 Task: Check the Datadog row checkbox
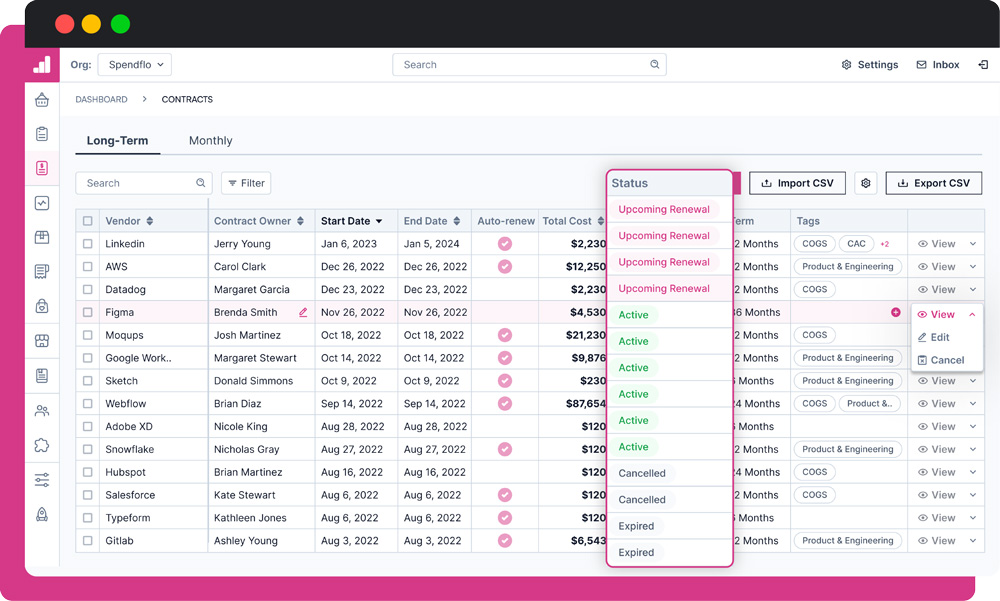[87, 290]
